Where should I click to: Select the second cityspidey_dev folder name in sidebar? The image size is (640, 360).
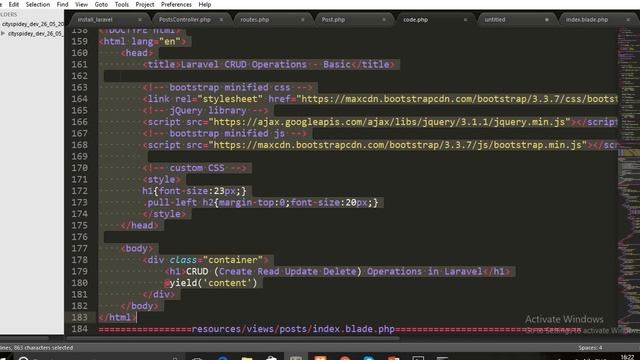point(36,33)
